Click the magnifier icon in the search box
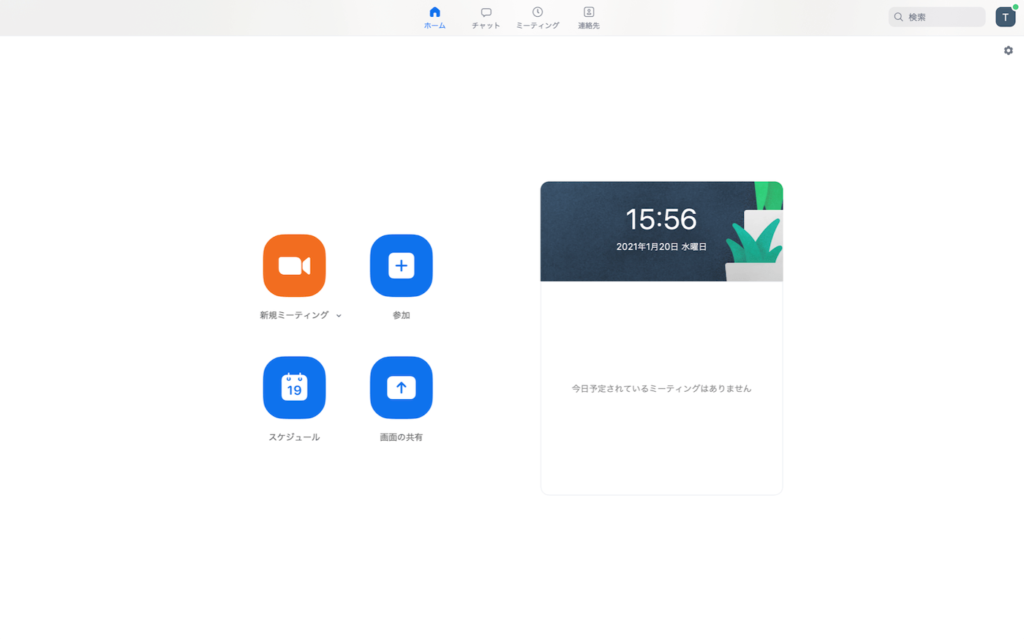Image resolution: width=1024 pixels, height=639 pixels. (x=899, y=17)
